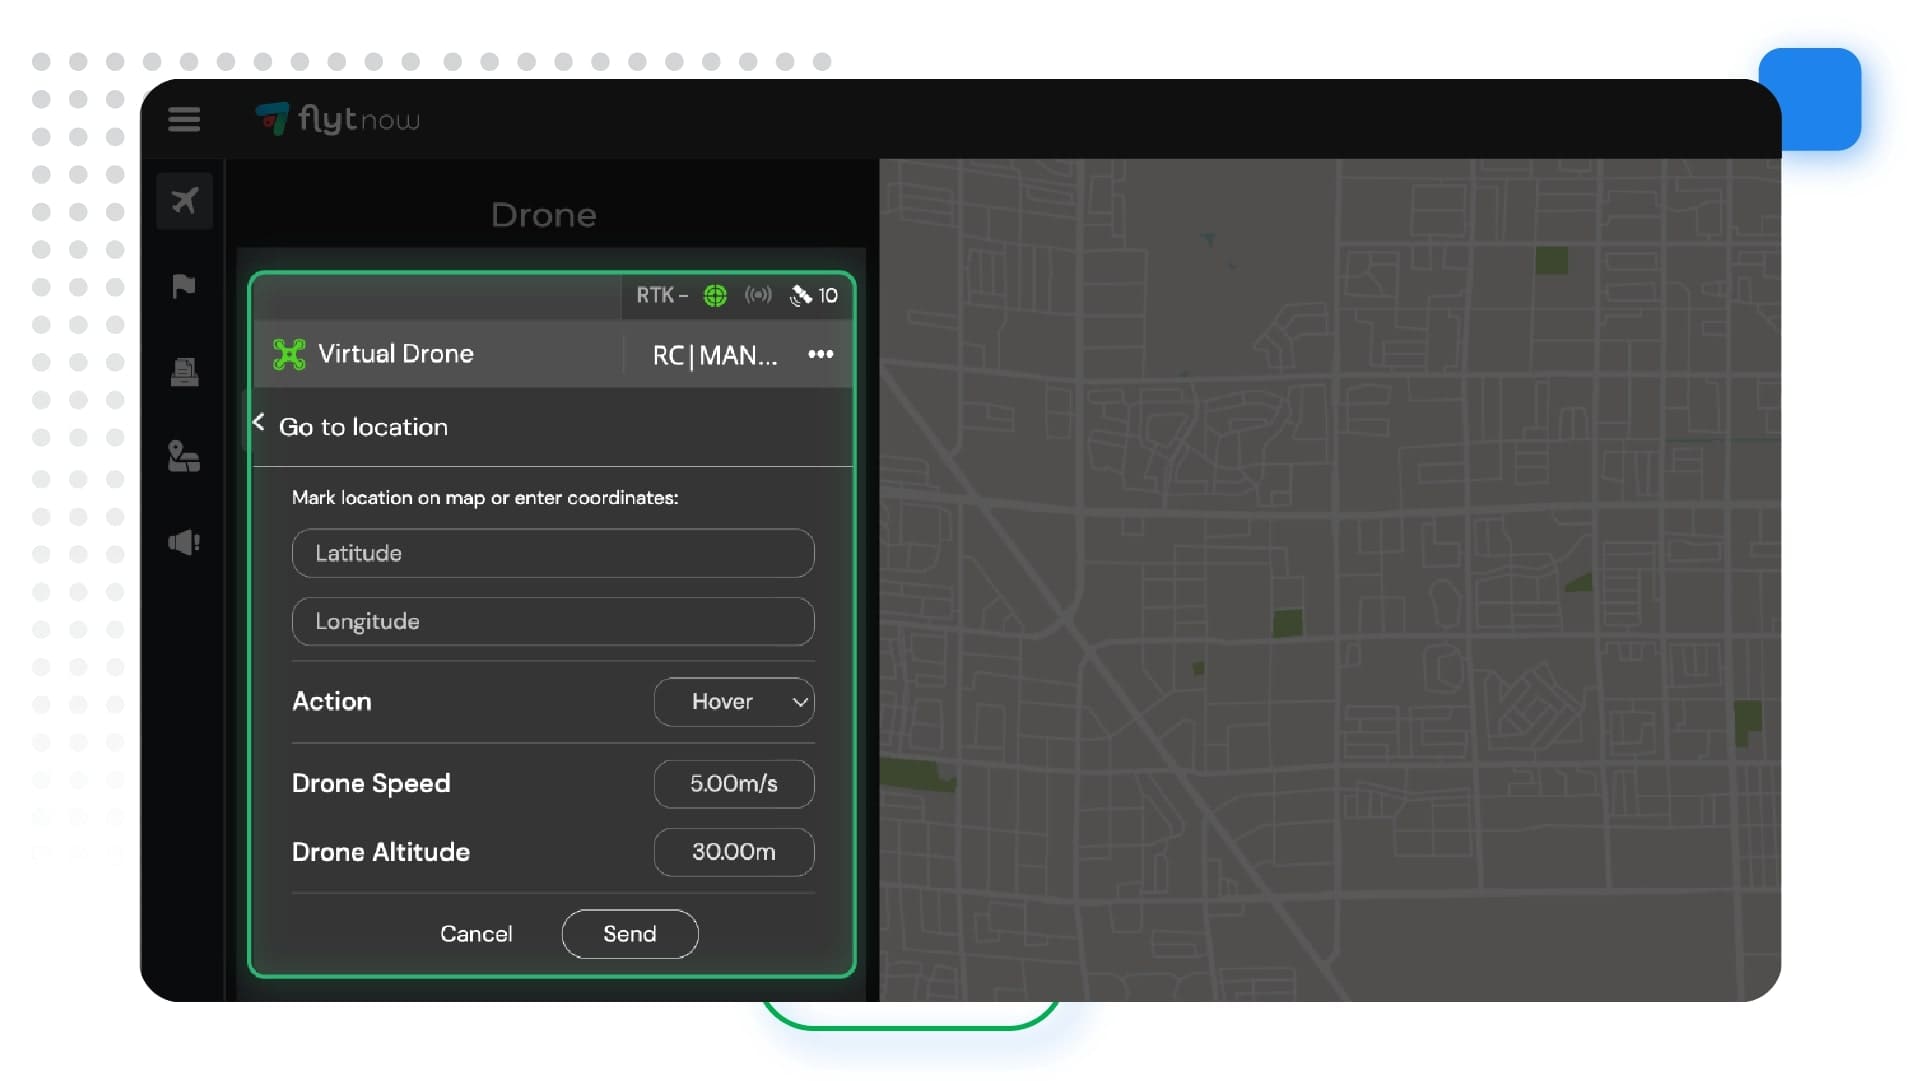Click the RC | MAN... mode label
1921x1081 pixels.
[715, 356]
